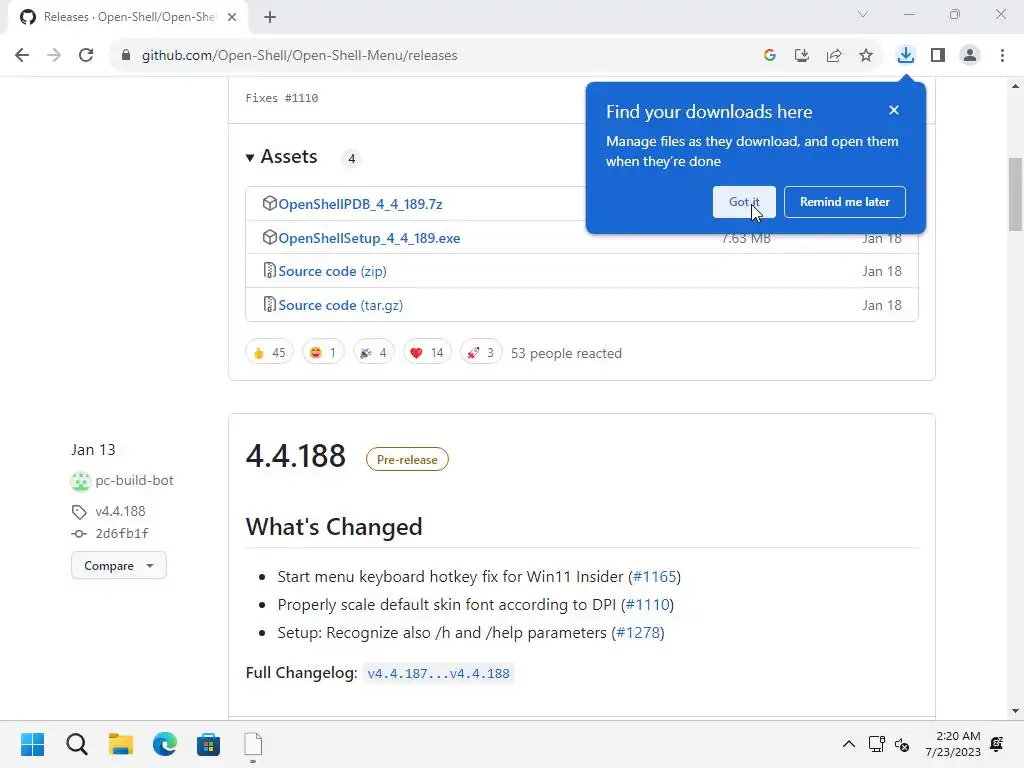The width and height of the screenshot is (1024, 768).
Task: Open issue #1165 link
Action: click(x=654, y=577)
